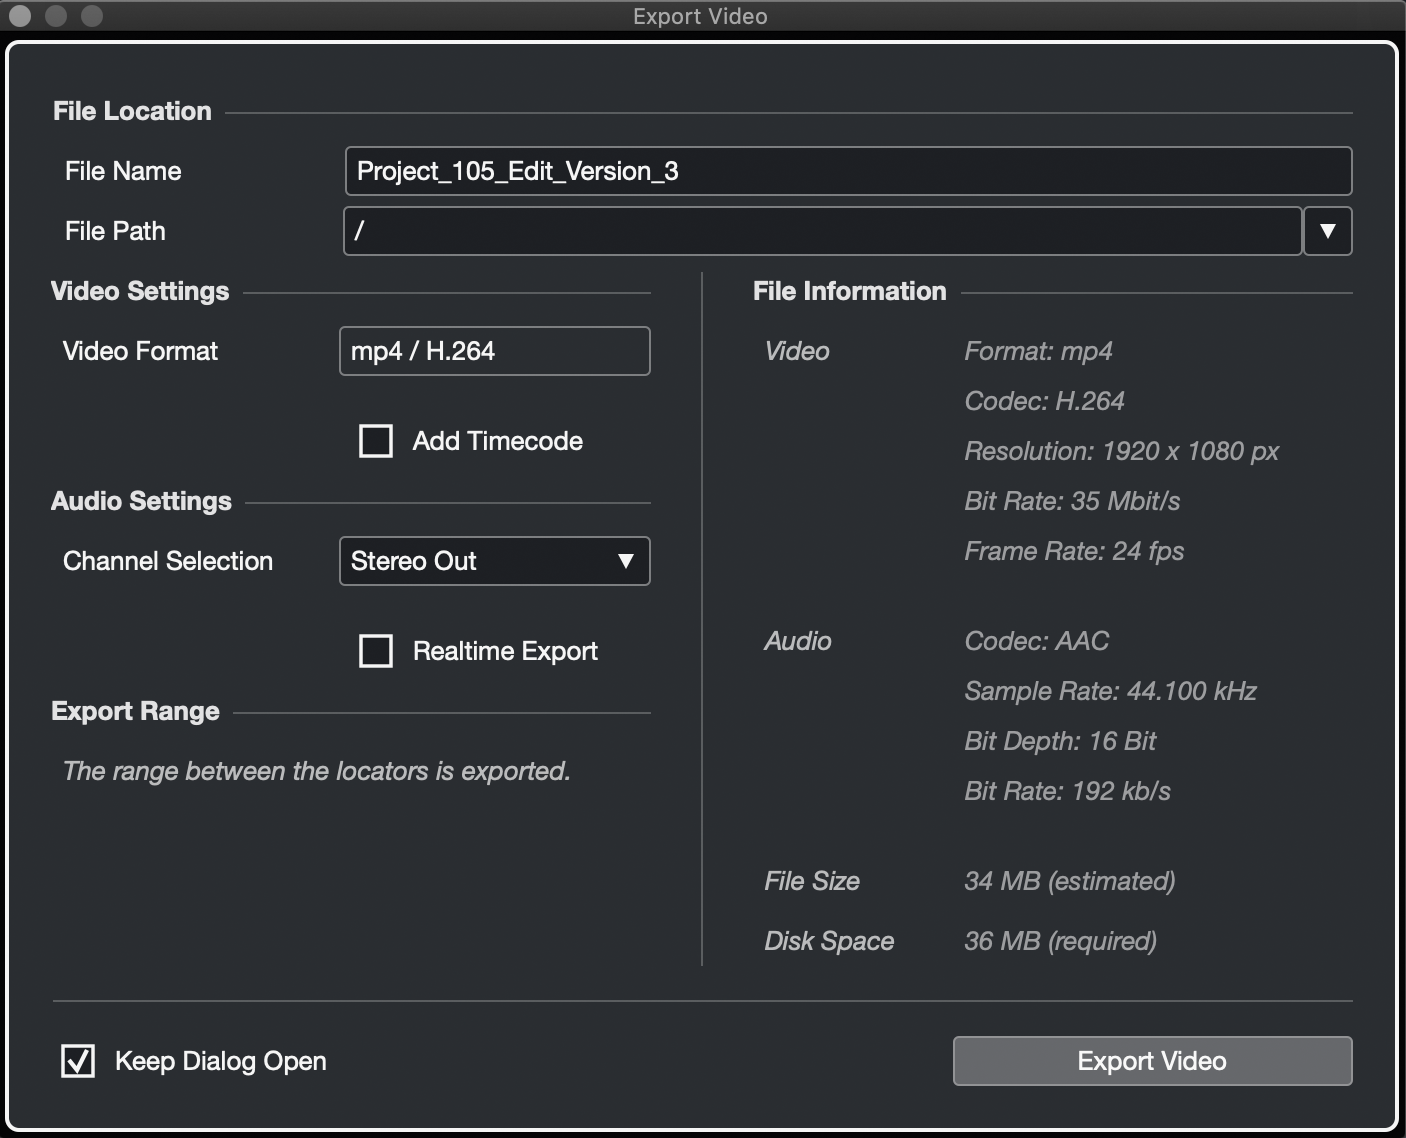
Task: Expand the Stereo Out channel dropdown
Action: (x=495, y=561)
